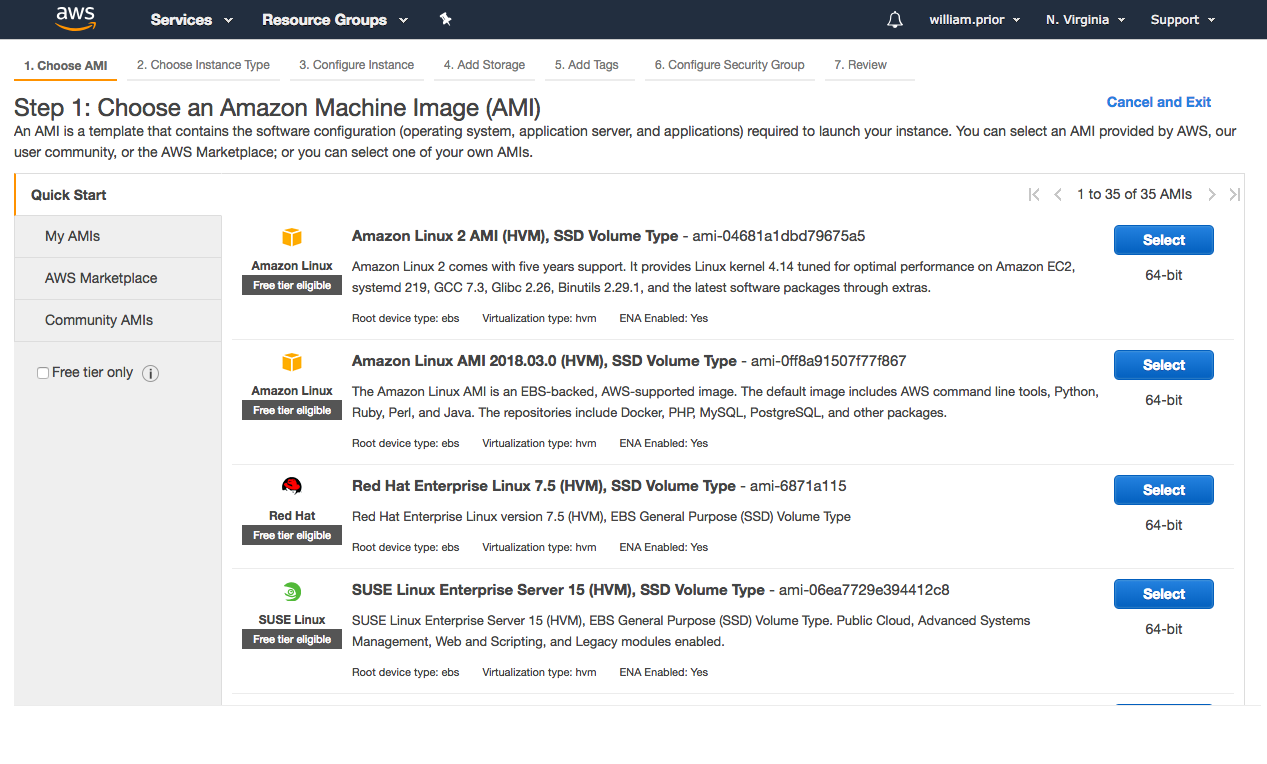Click Free tier eligible badge under Red Hat

click(x=292, y=535)
